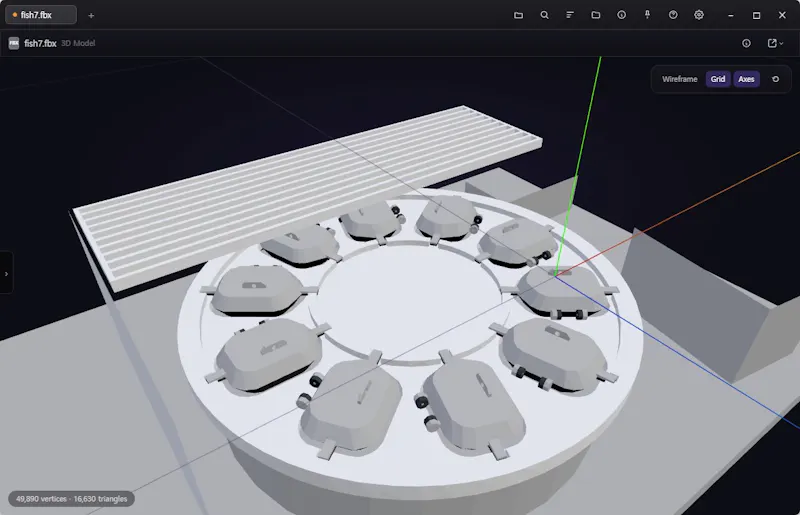Screen dimensions: 800x515
Task: Add a new tab with plus button
Action: (x=91, y=15)
